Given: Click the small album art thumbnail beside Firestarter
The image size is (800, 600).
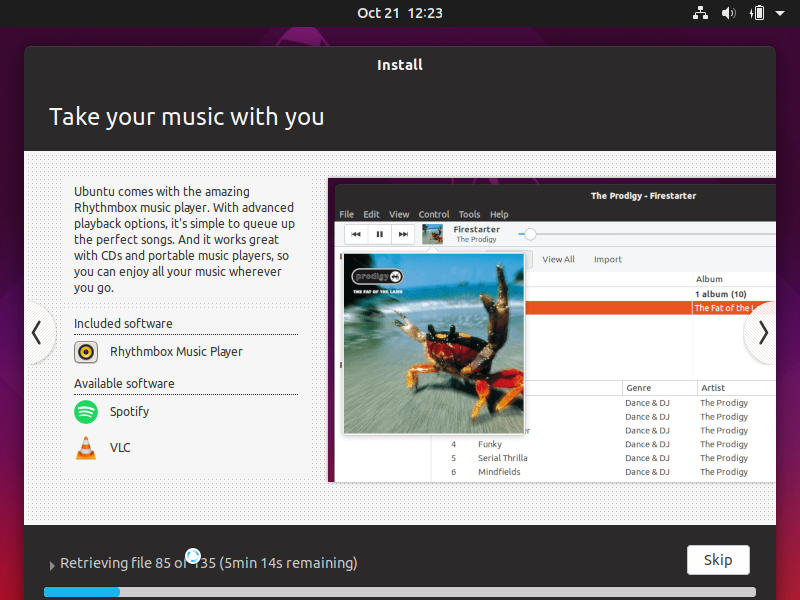Looking at the screenshot, I should pos(433,234).
